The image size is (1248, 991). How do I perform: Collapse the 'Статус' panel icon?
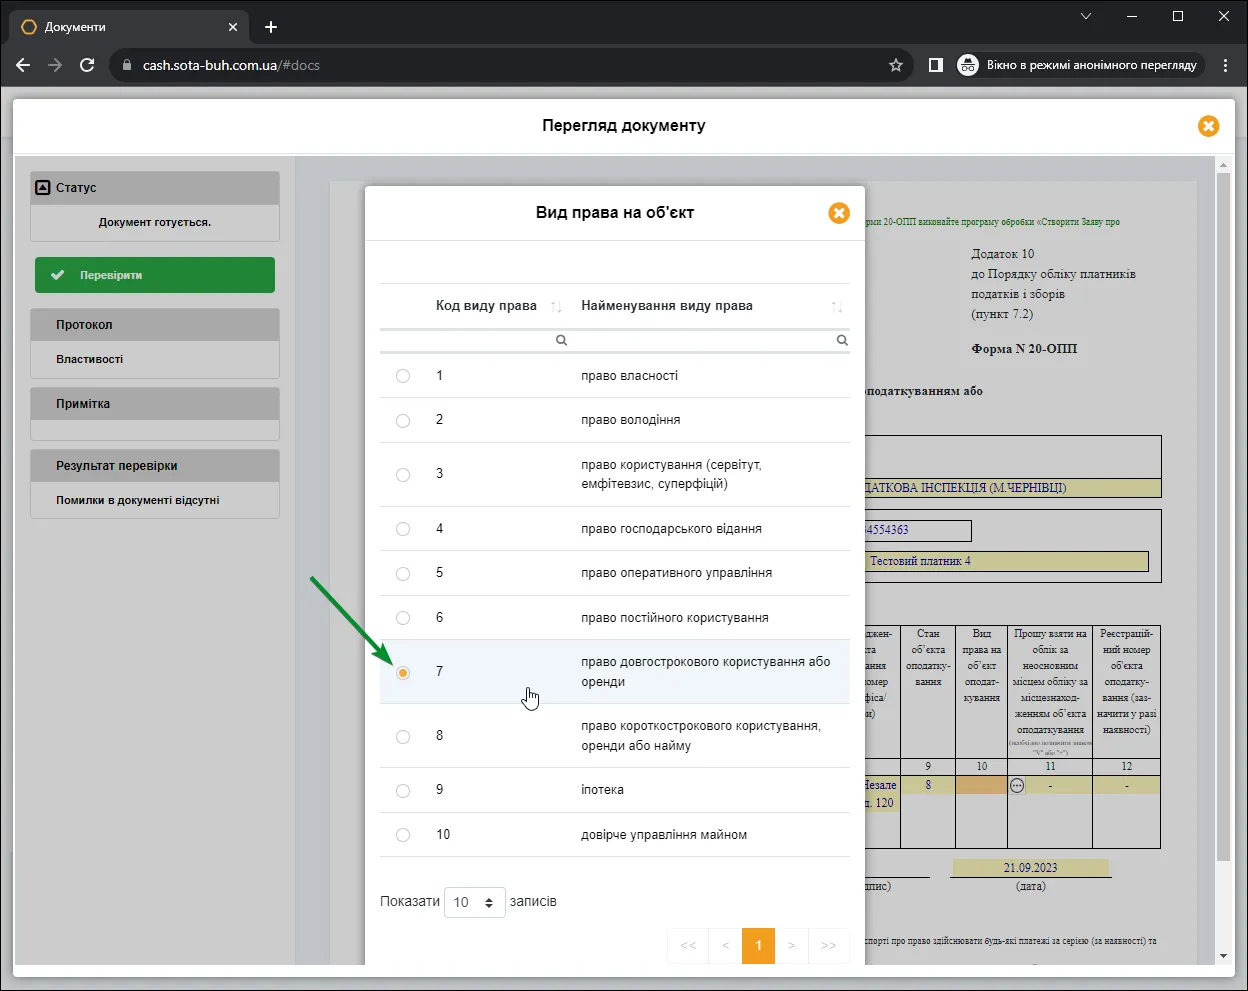click(42, 187)
